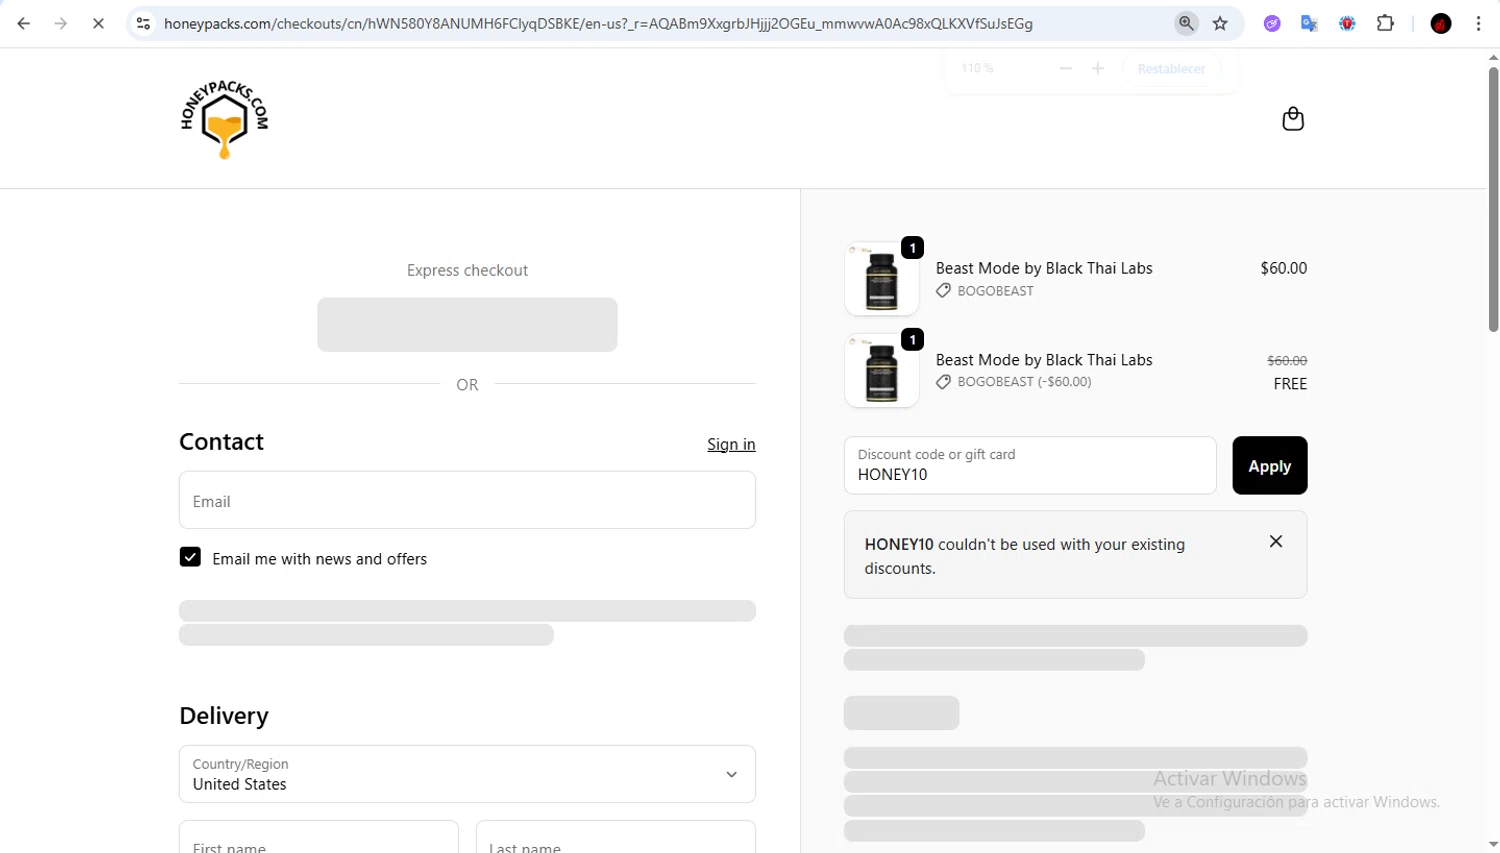
Task: Open the Chrome profile avatar
Action: click(1441, 23)
